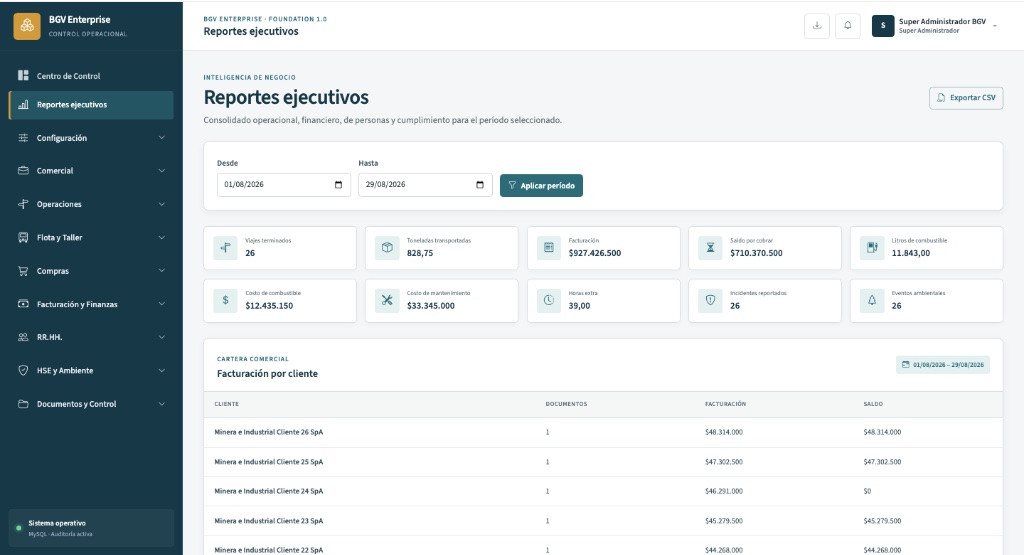Click the Documentos y Control folder icon
Viewport: 1024px width, 555px height.
[x=23, y=404]
